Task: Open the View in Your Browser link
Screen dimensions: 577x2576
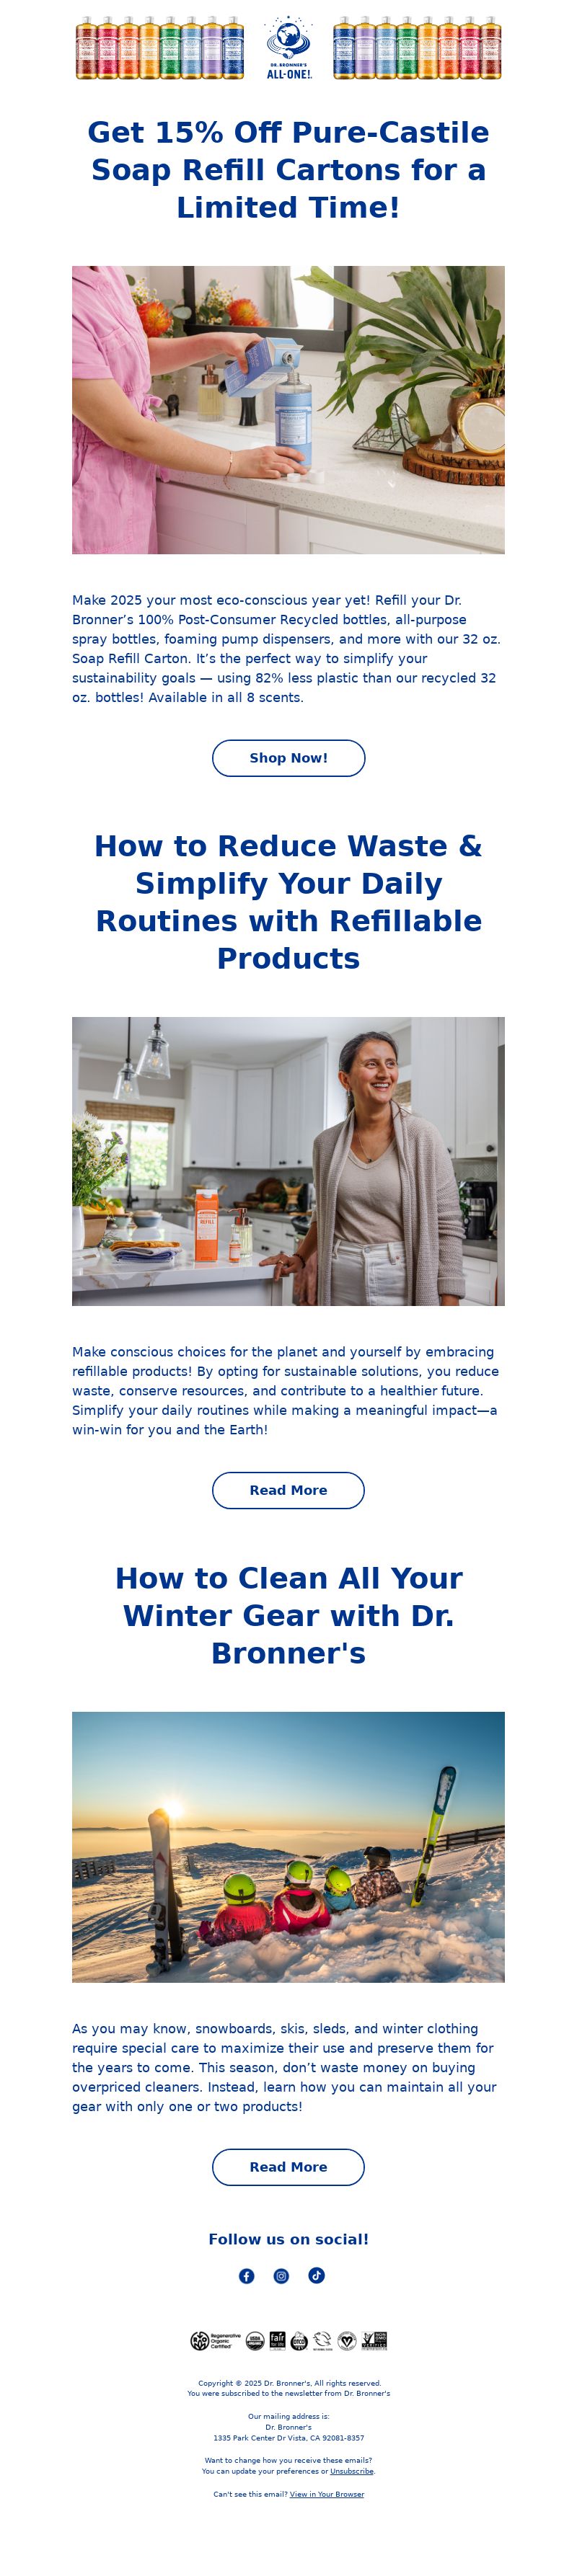Action: pyautogui.click(x=327, y=2494)
